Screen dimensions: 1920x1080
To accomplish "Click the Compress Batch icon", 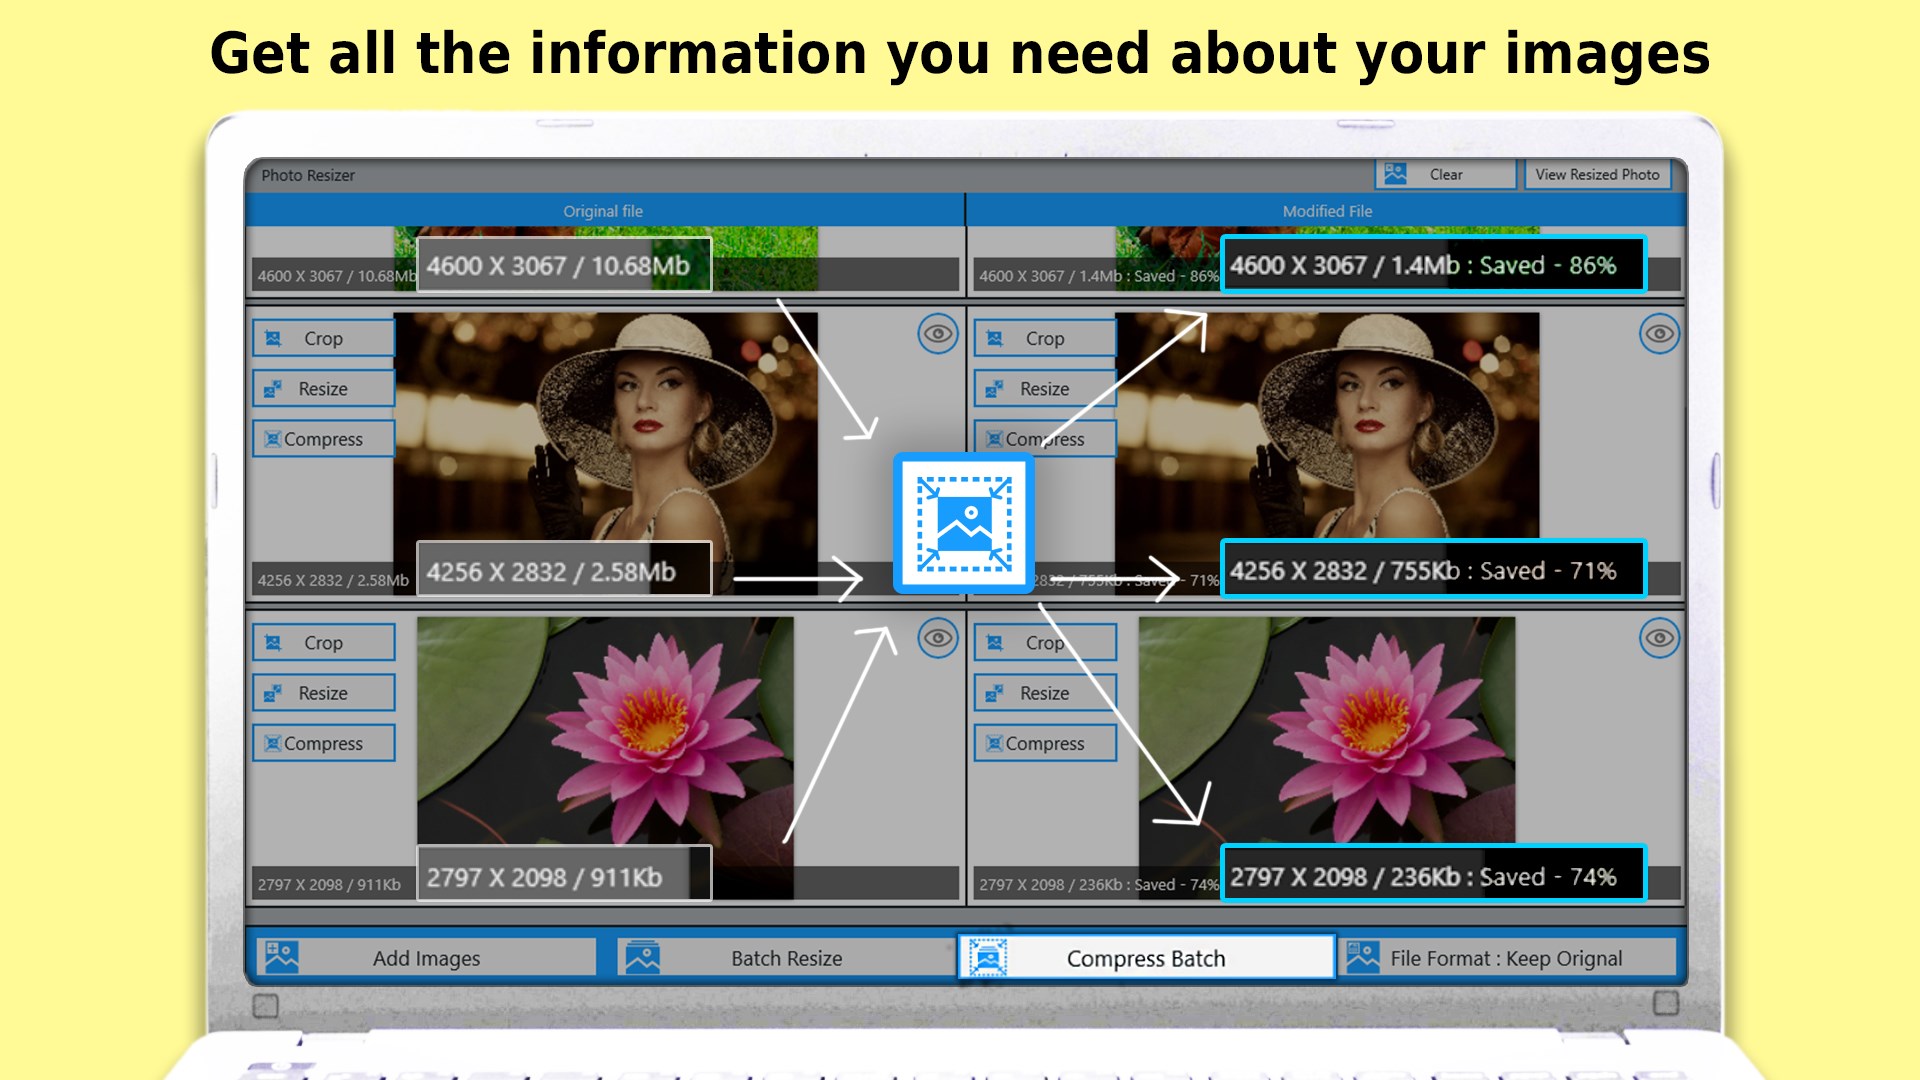I will pos(988,957).
